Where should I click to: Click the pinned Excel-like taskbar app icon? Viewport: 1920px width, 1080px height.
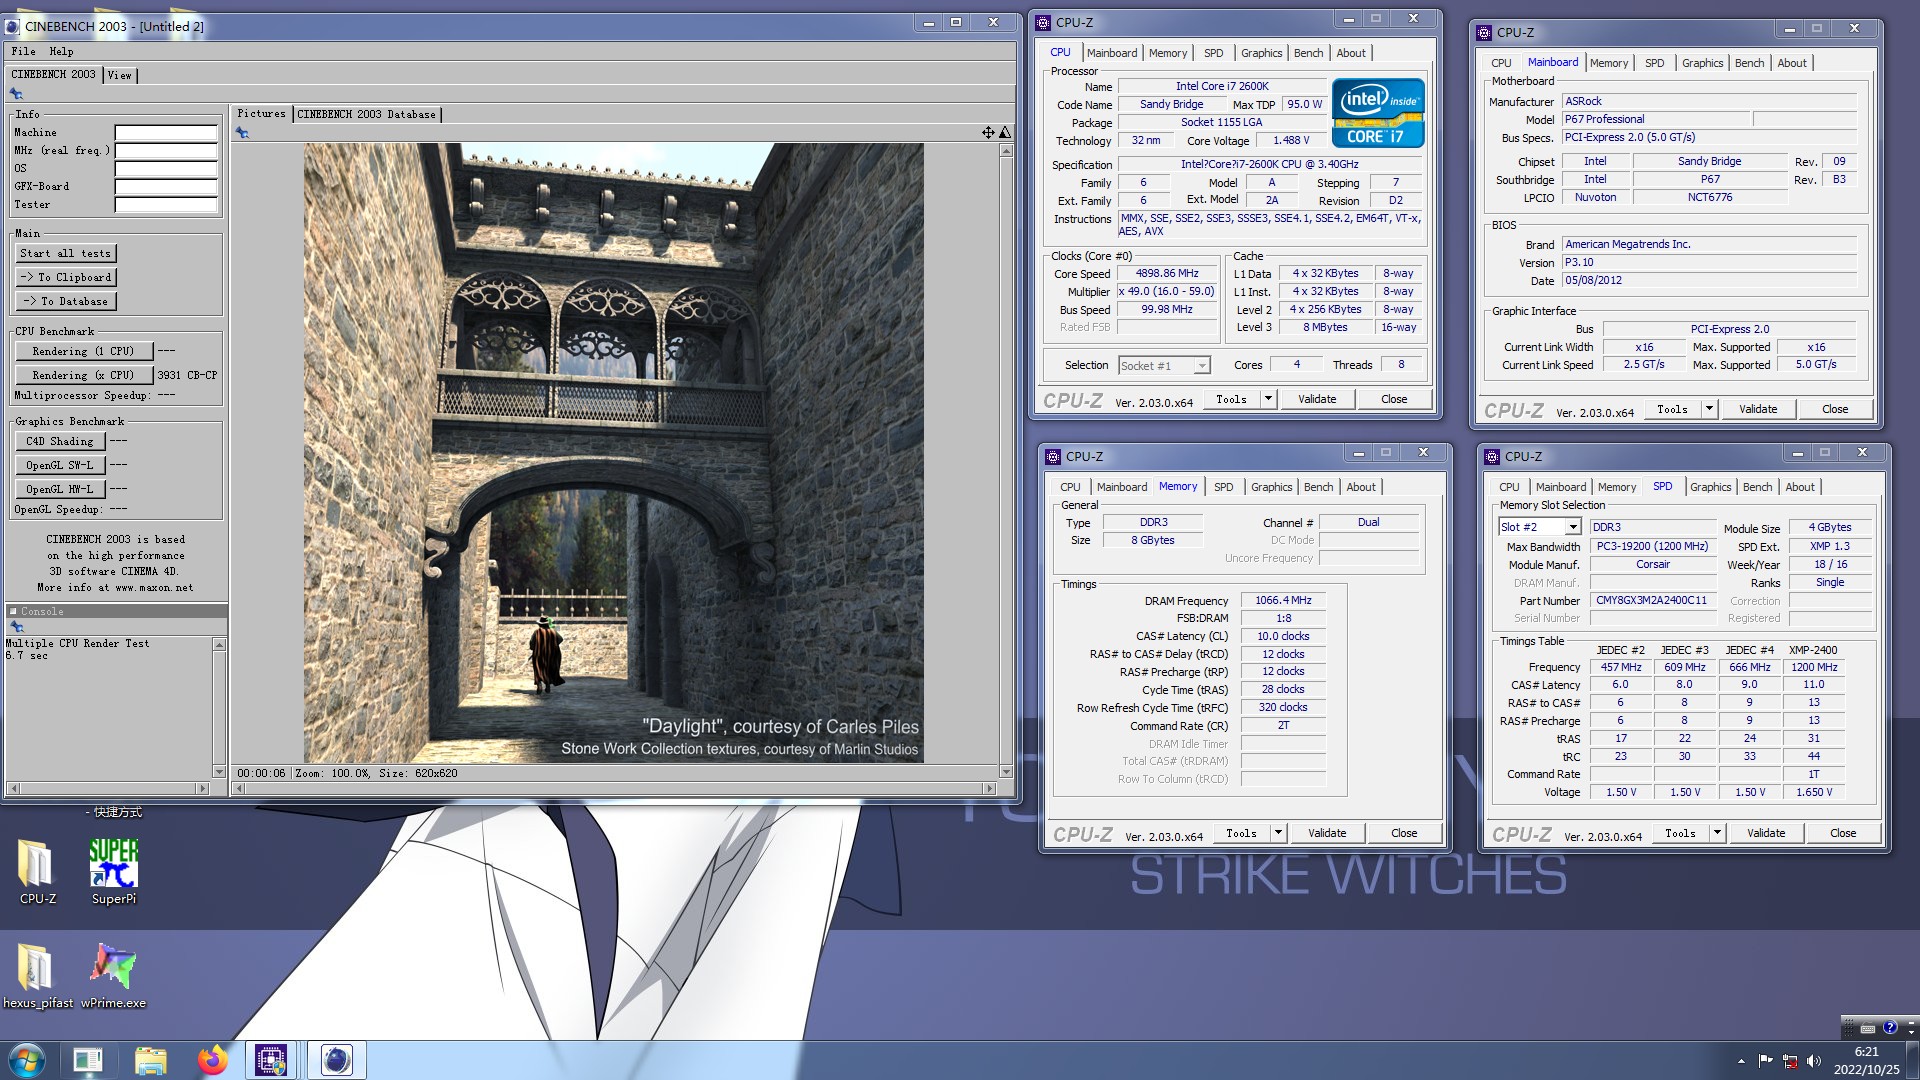[88, 1060]
